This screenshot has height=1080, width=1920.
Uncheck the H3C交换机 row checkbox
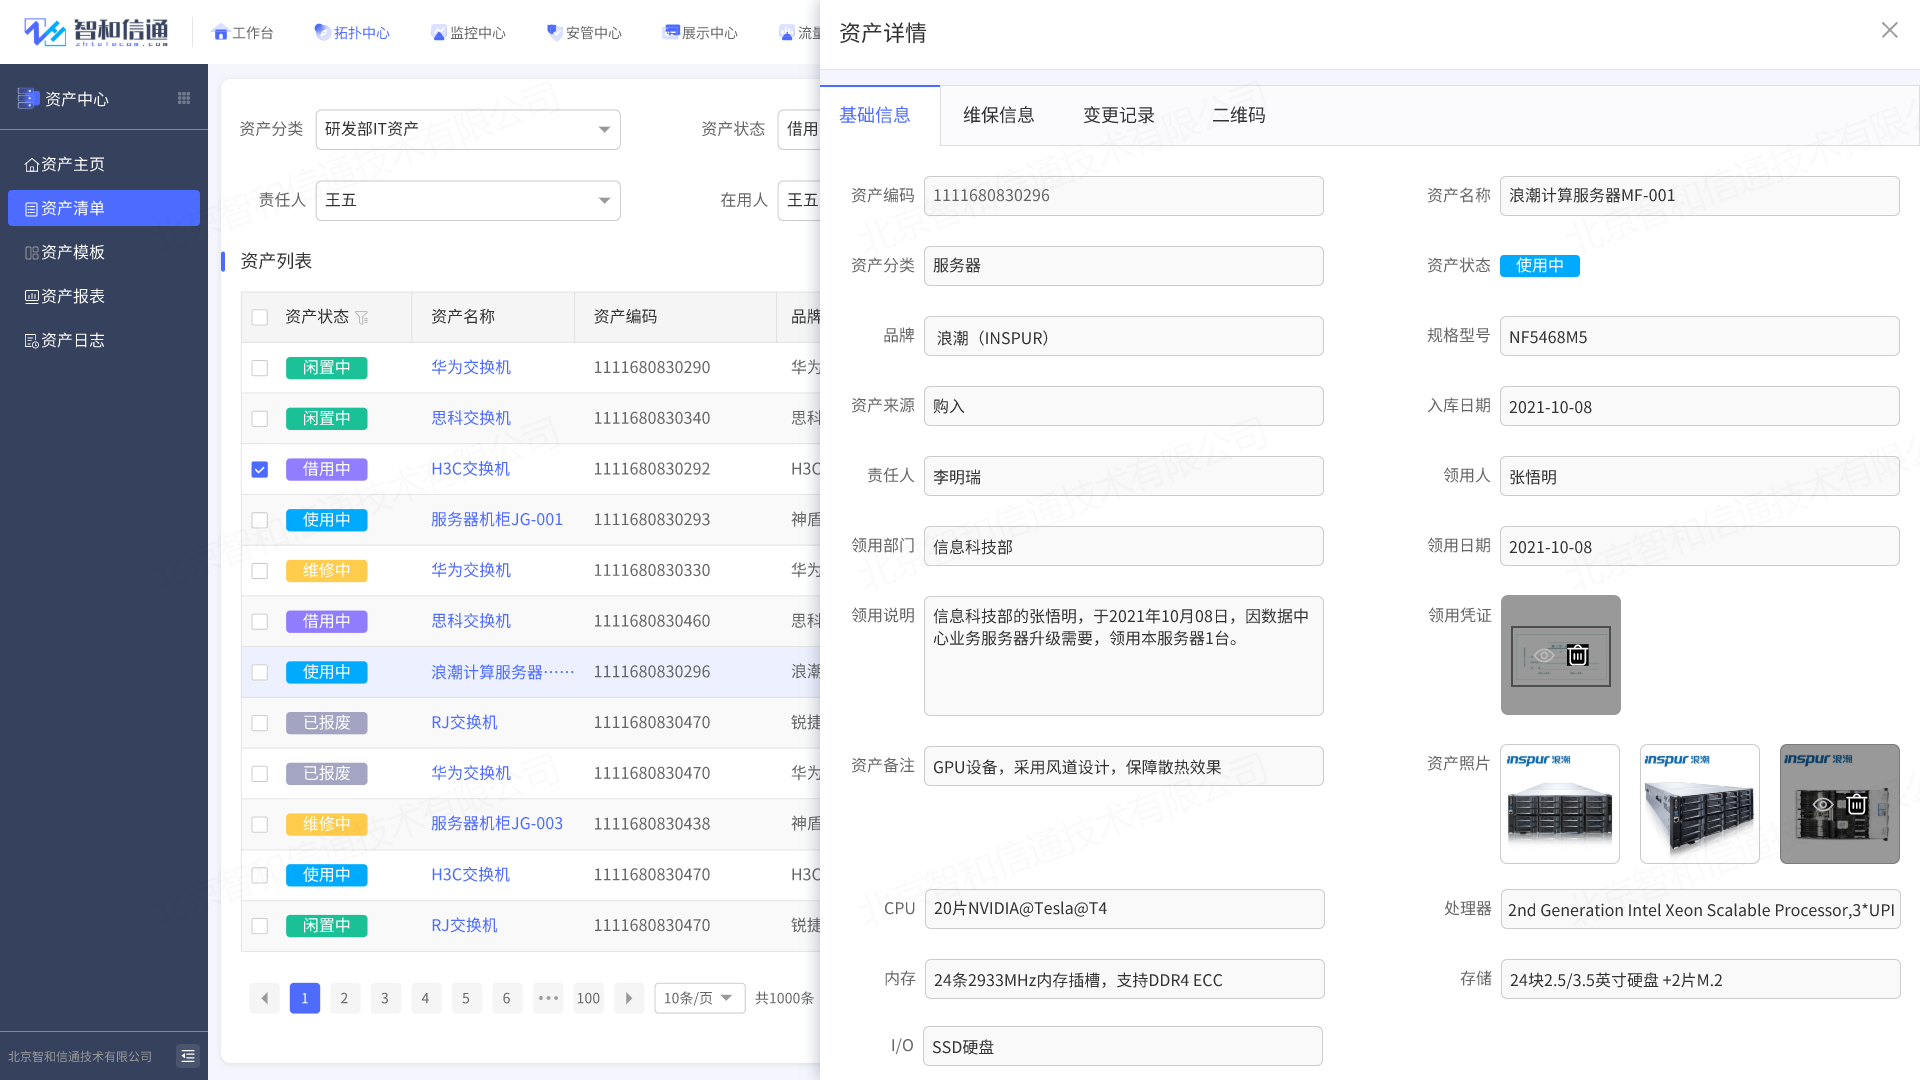(259, 469)
